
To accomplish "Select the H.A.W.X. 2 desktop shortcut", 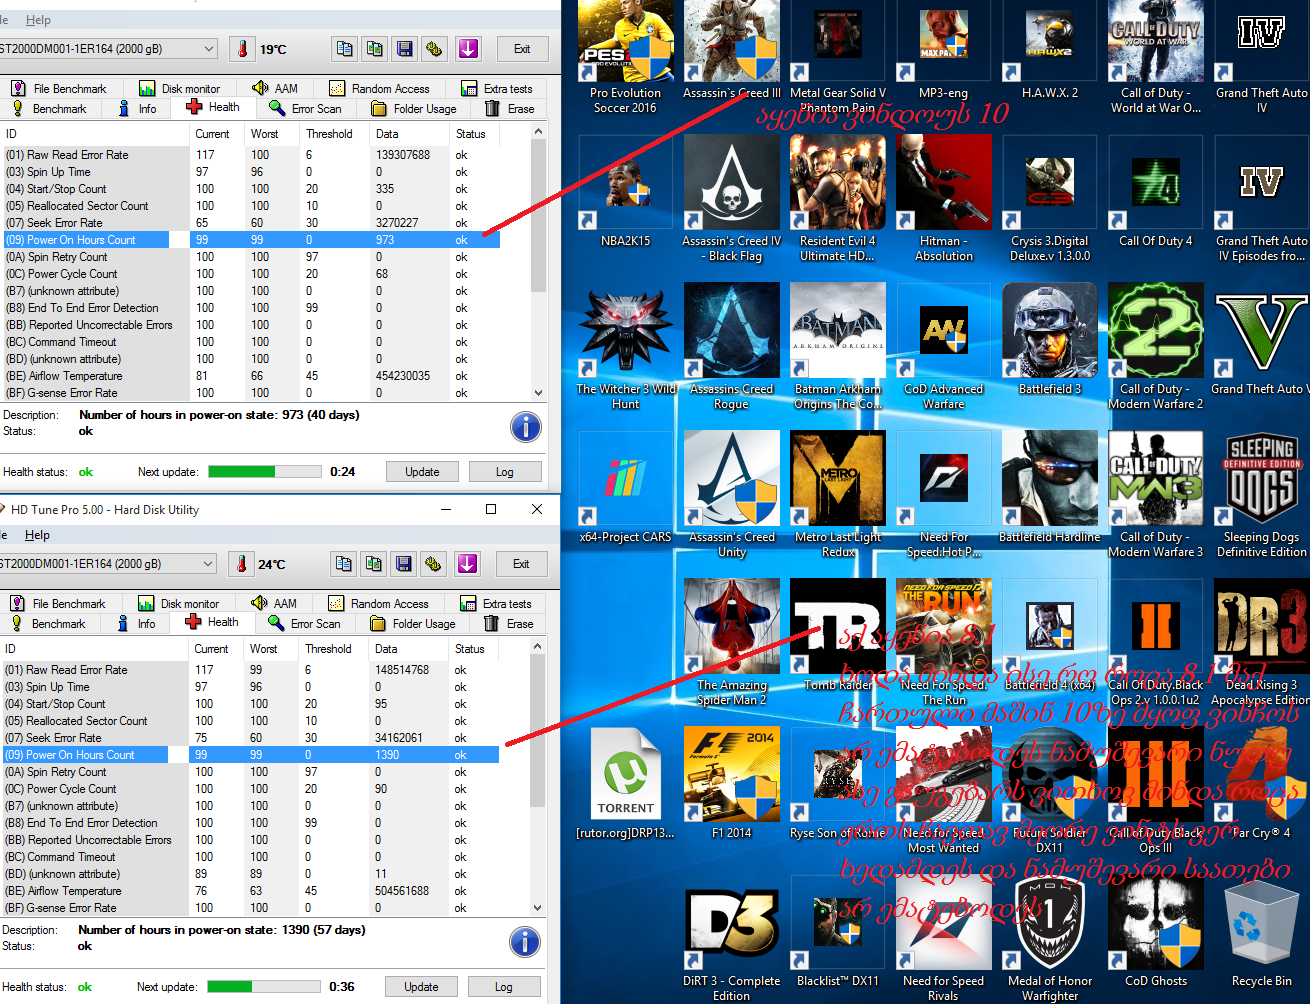I will click(x=1050, y=50).
